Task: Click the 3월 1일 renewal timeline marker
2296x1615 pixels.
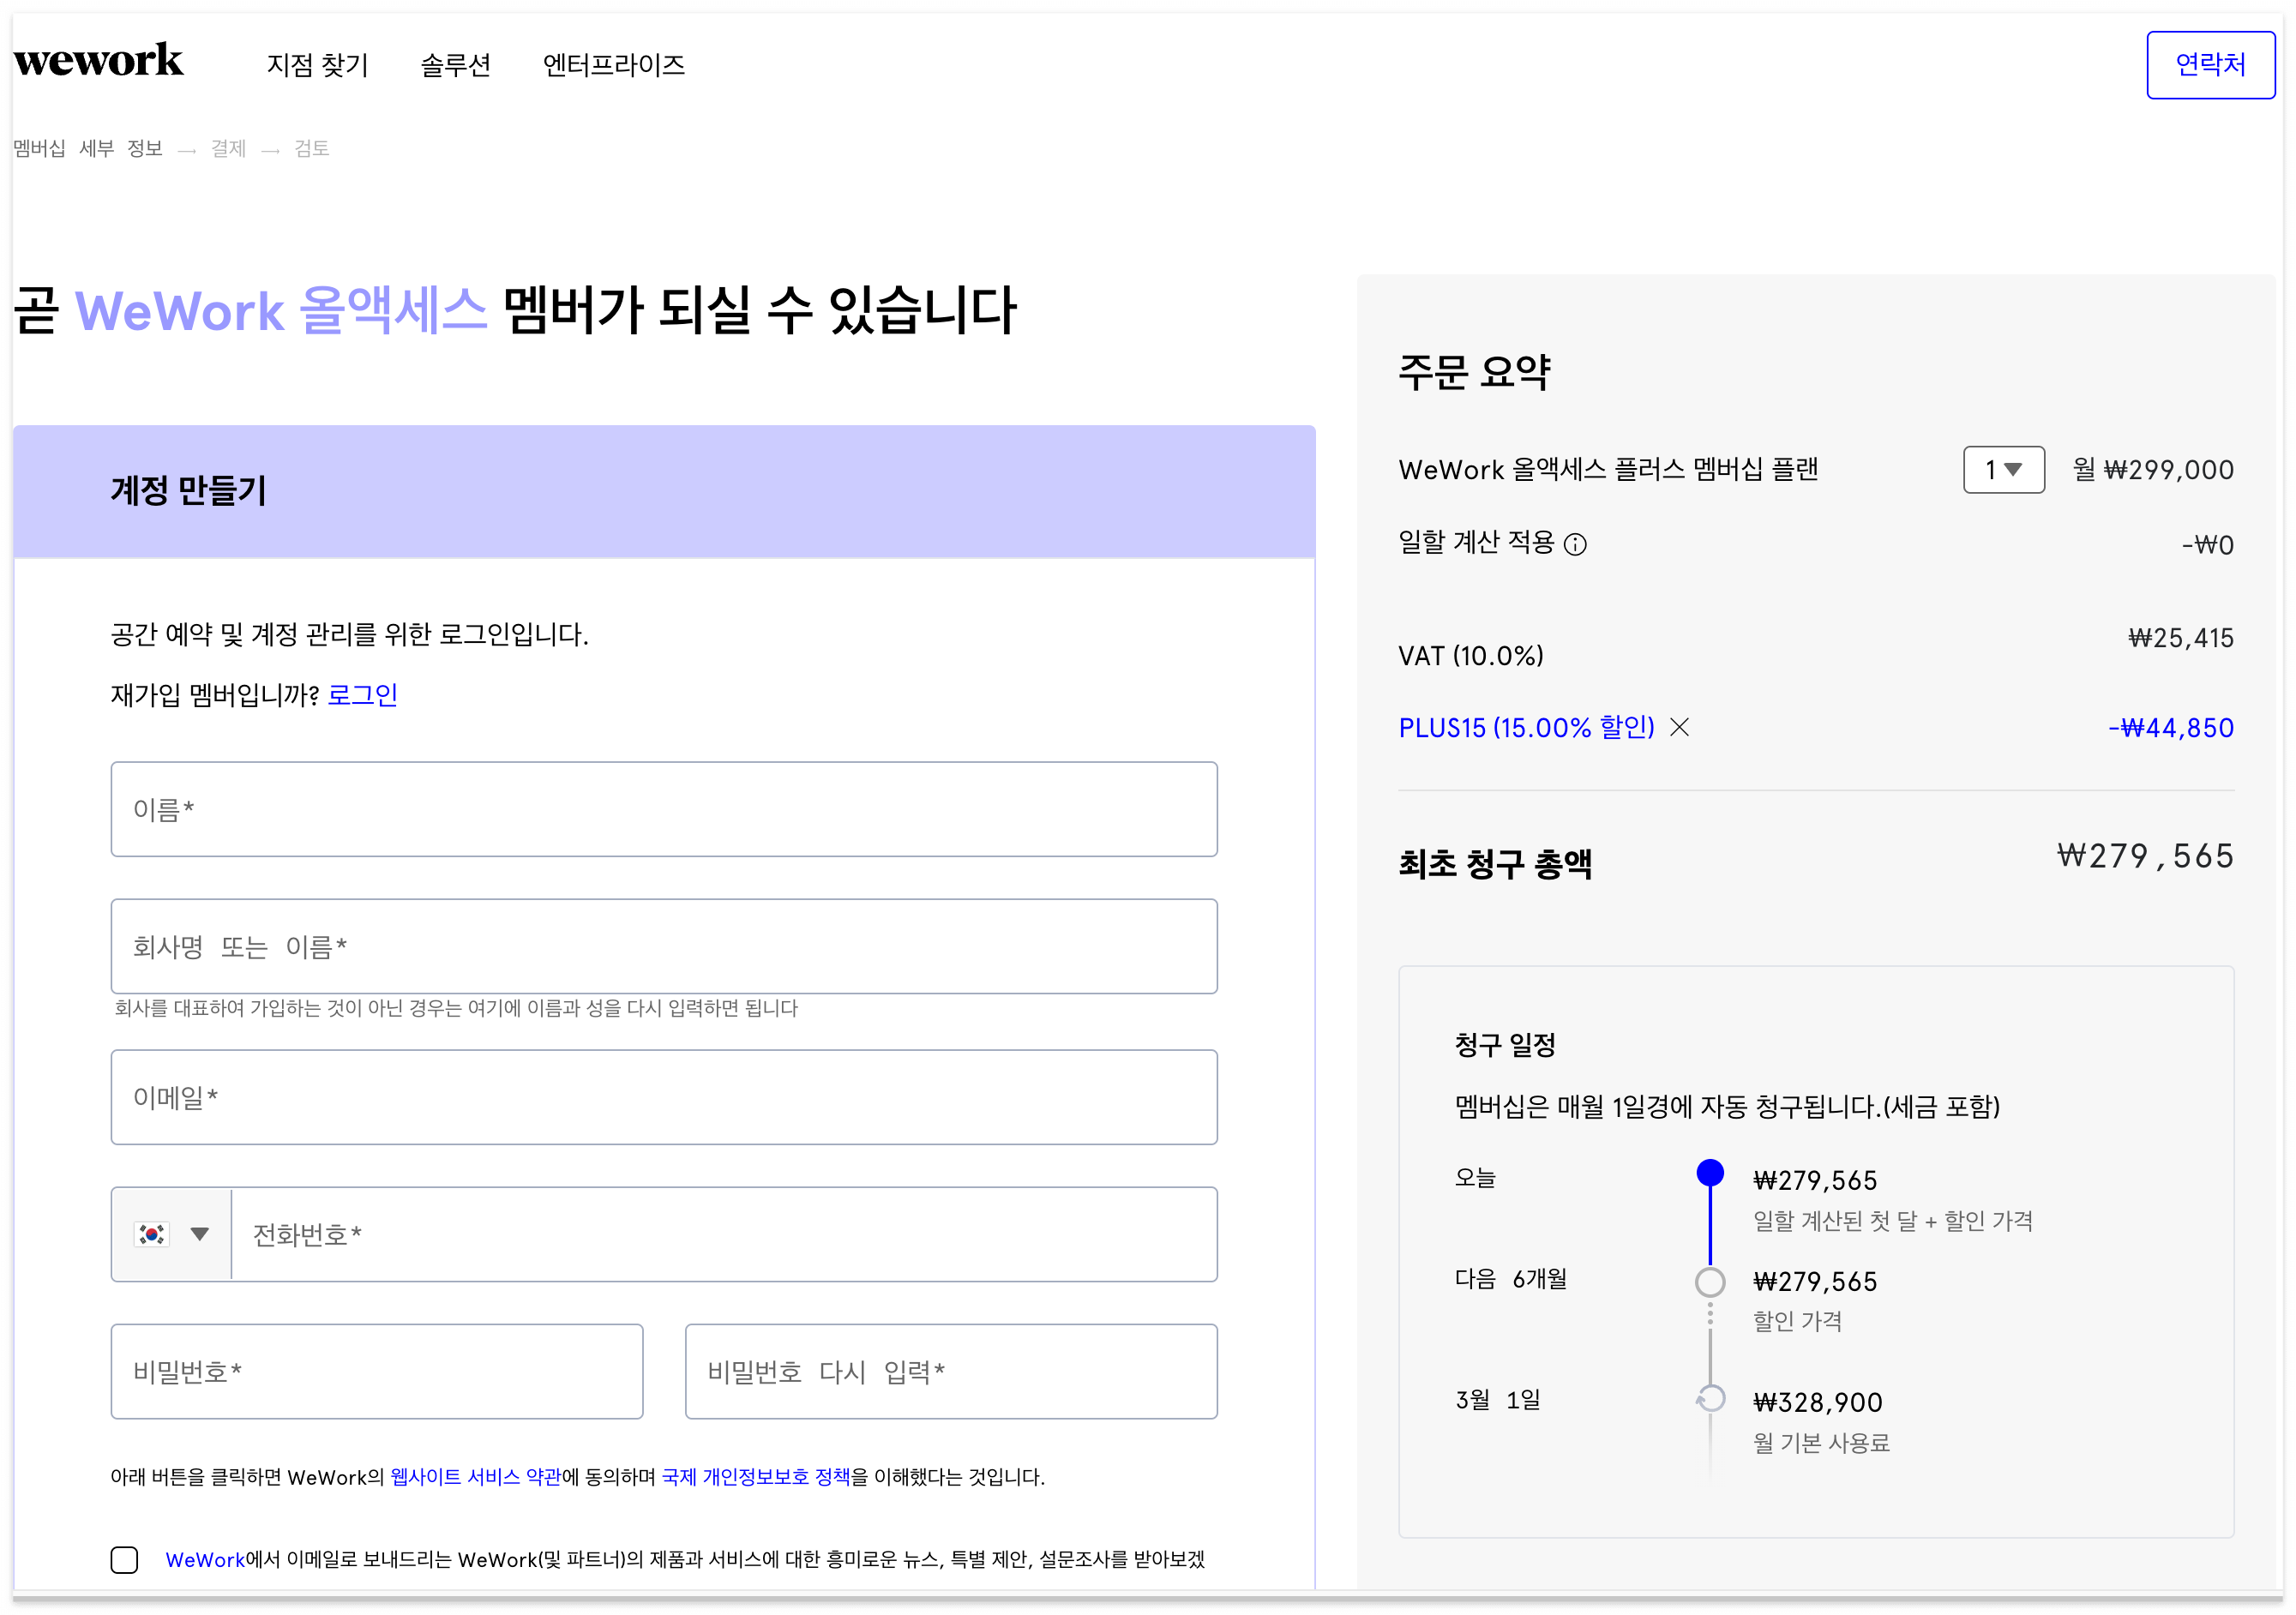Action: [x=1710, y=1398]
